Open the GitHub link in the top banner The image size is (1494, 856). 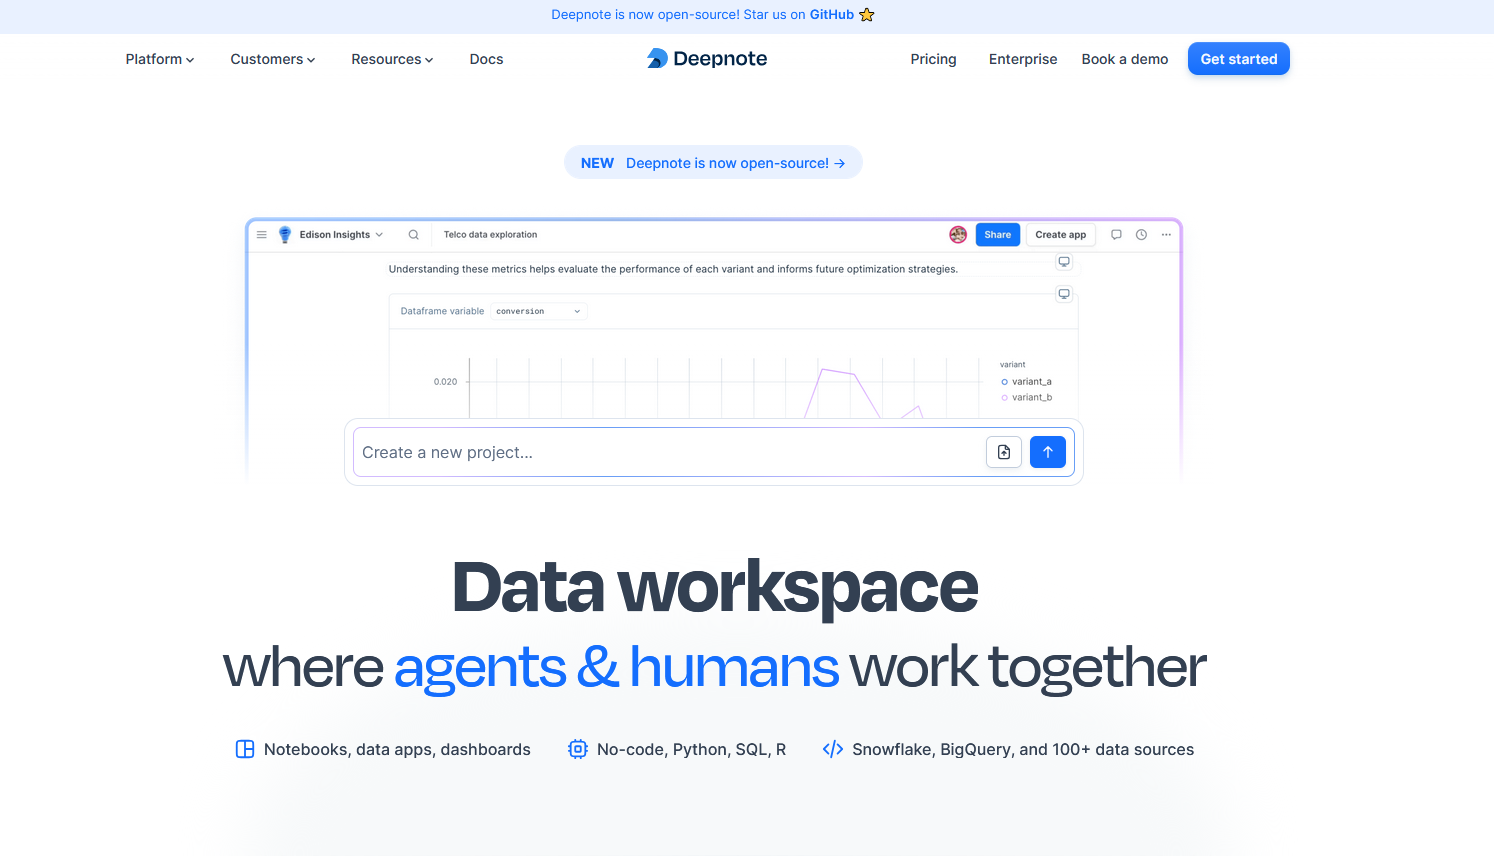tap(832, 15)
